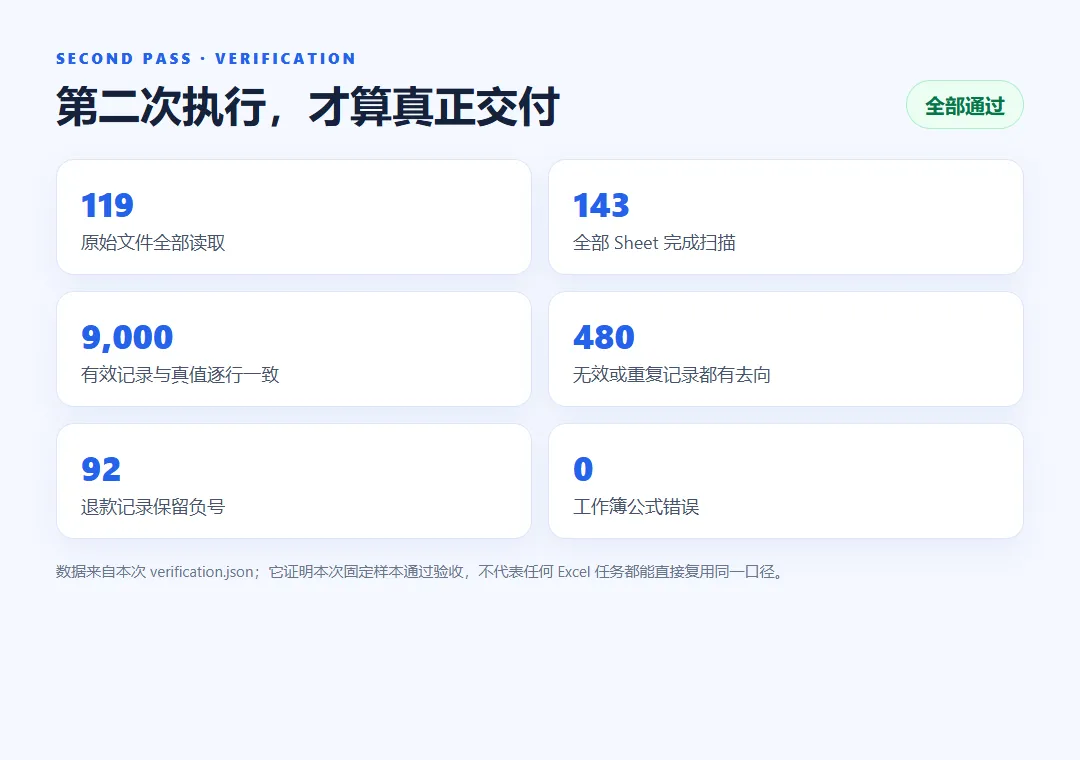Click the footnote starting 数据来自本次 verification.json
This screenshot has height=760, width=1080.
click(421, 572)
